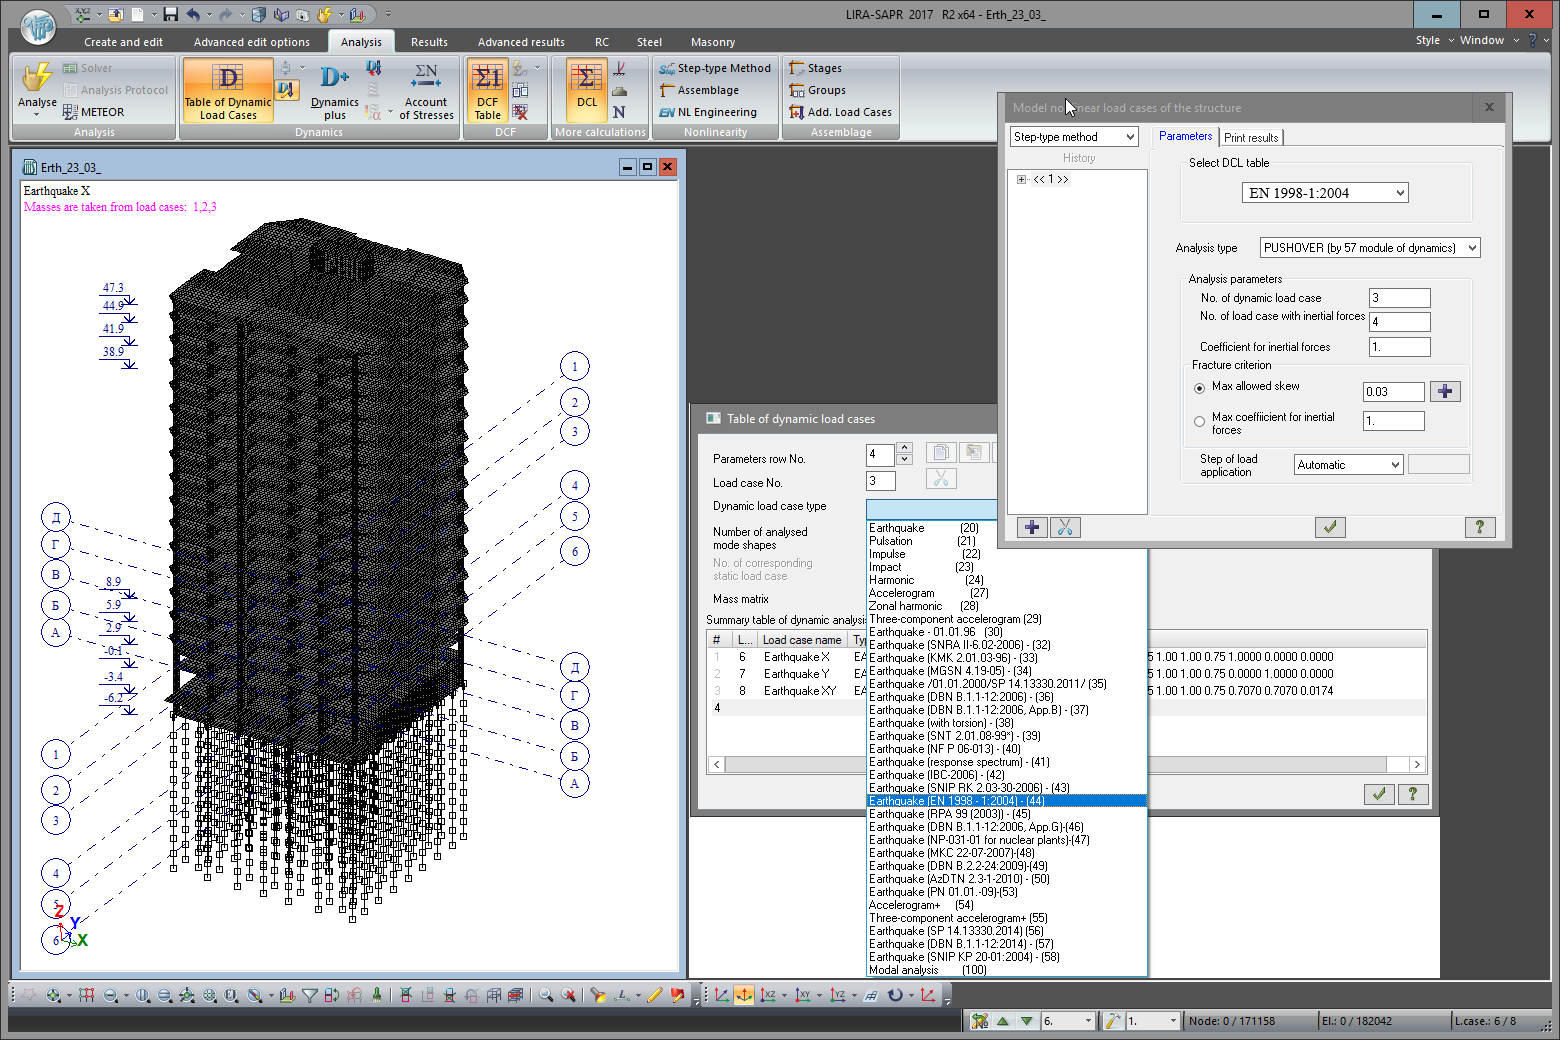The width and height of the screenshot is (1560, 1040).
Task: Open the DCF Table tool
Action: coord(487,90)
